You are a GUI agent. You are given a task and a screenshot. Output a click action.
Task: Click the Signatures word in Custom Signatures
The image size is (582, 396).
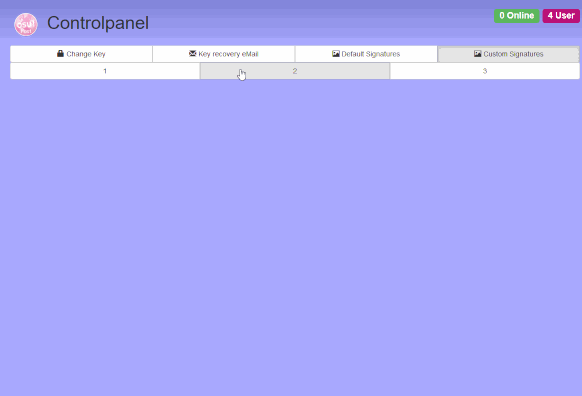tap(524, 54)
